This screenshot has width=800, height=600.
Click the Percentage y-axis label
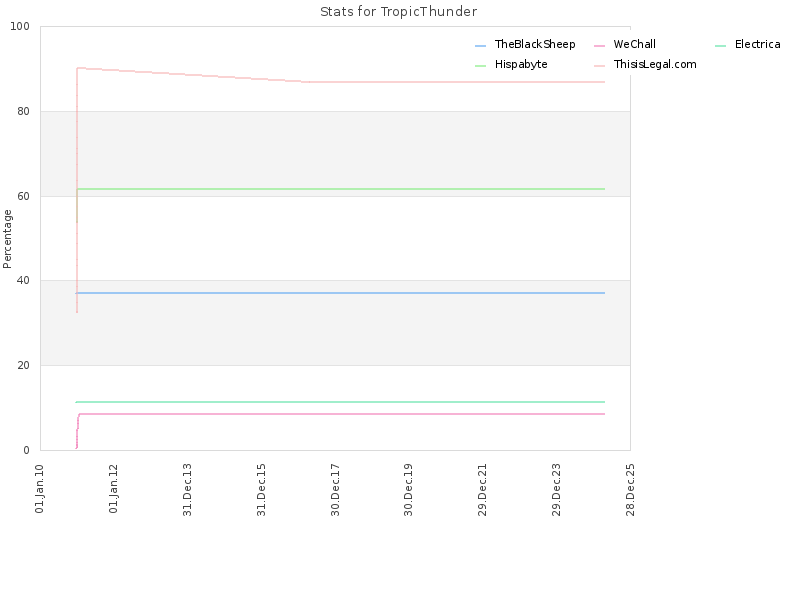tap(7, 239)
